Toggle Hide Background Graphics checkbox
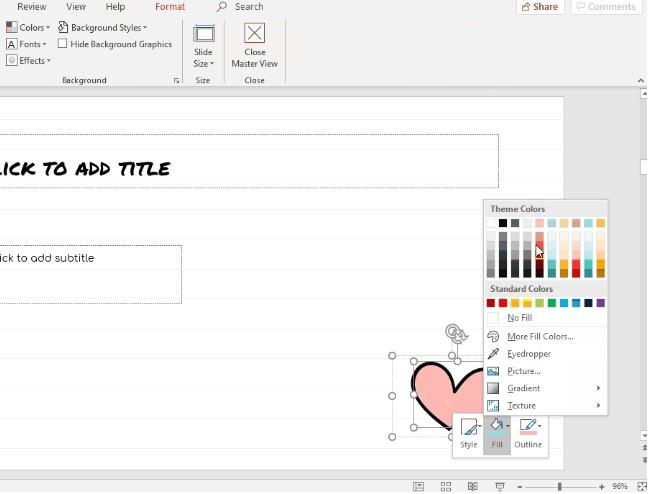 (62, 44)
